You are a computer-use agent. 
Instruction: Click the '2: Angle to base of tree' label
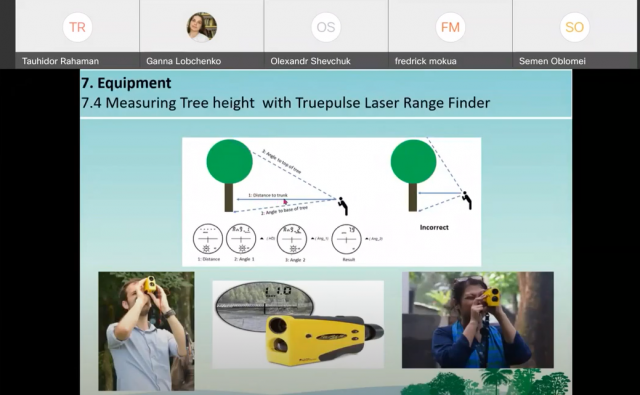(284, 210)
